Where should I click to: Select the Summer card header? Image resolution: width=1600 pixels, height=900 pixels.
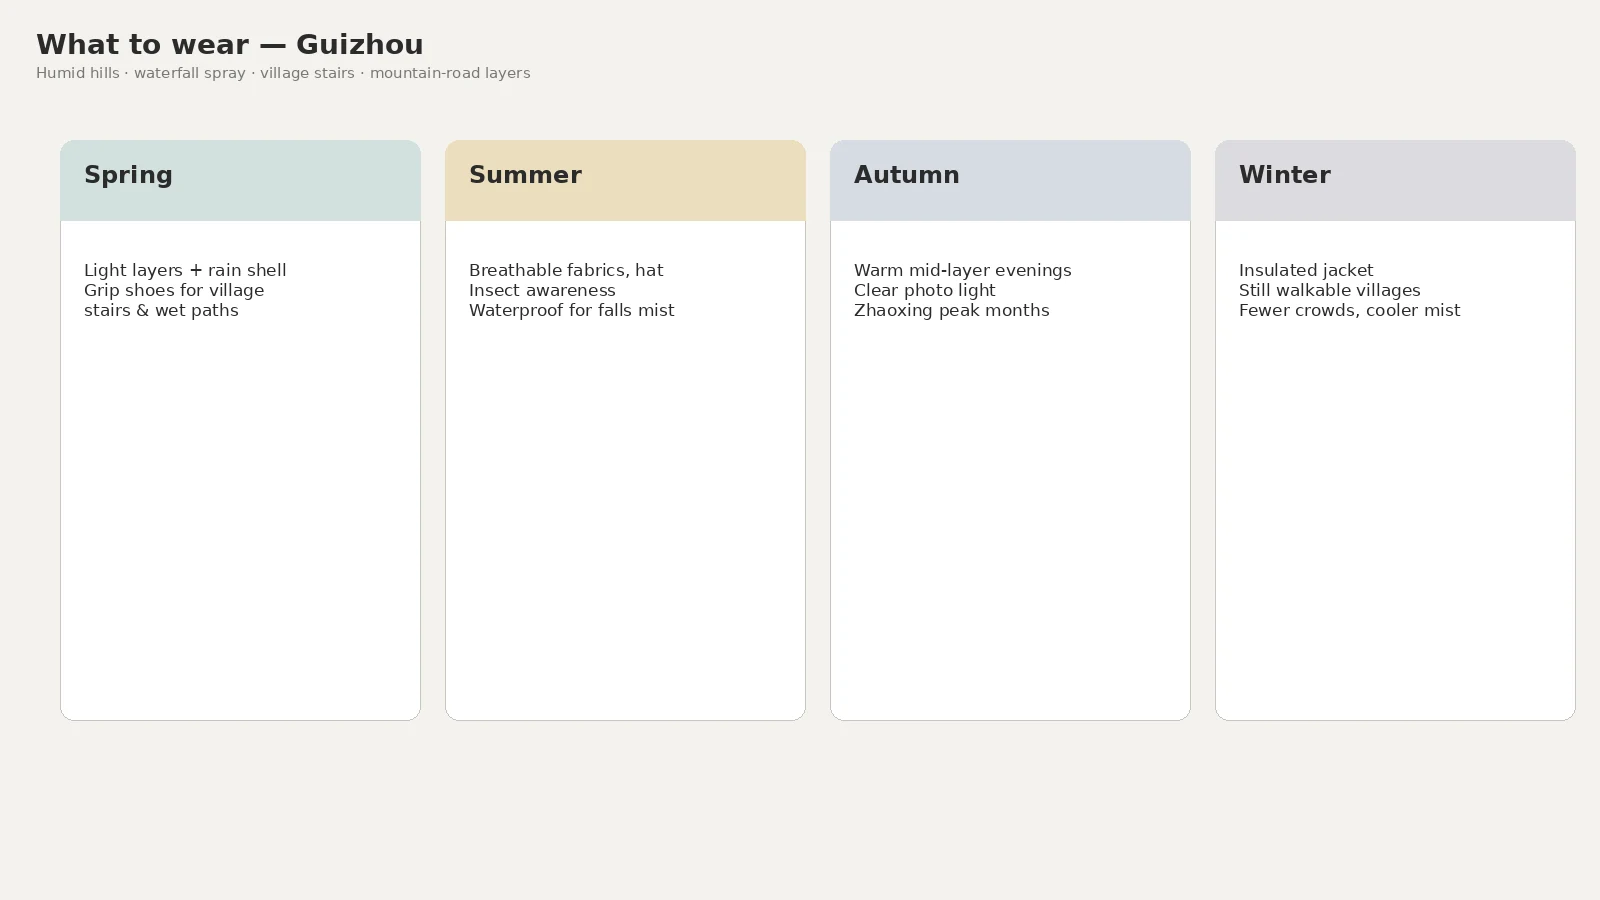coord(625,181)
